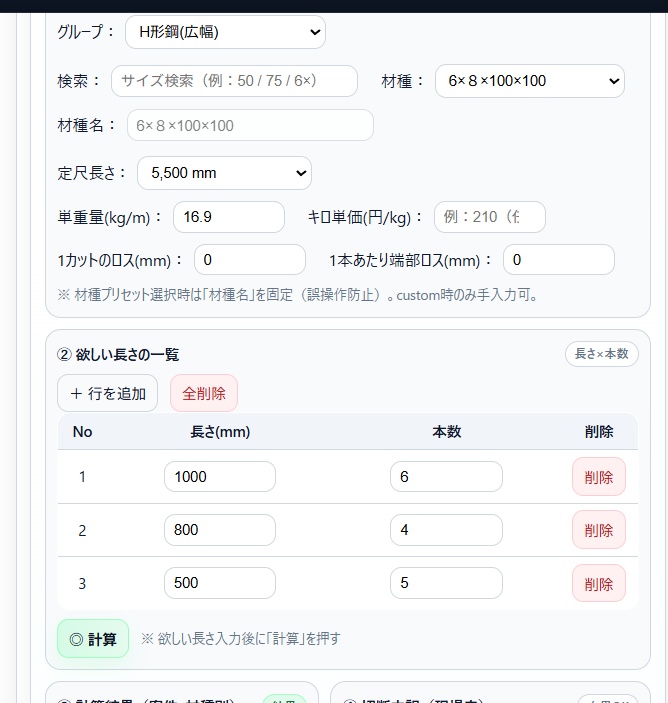The width and height of the screenshot is (668, 703).
Task: Click the キロ単価 price input field
Action: coord(490,217)
